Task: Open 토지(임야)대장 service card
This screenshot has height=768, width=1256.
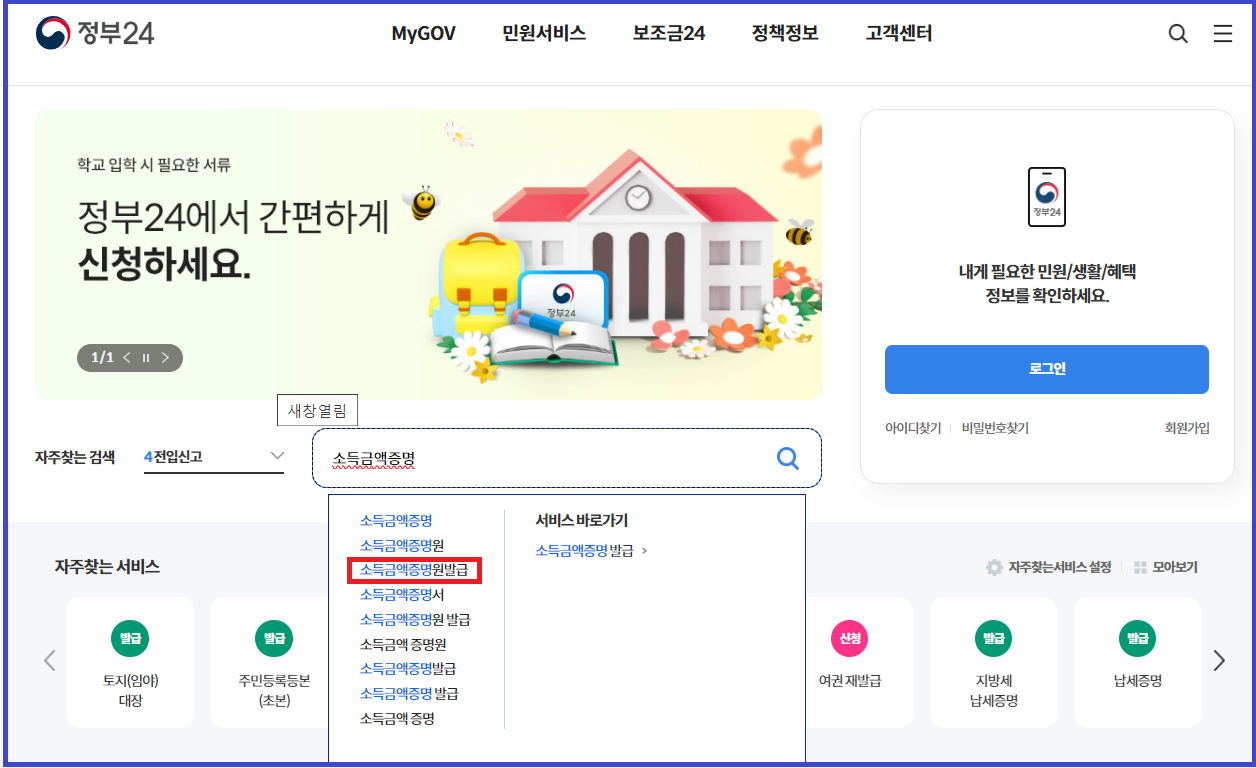Action: click(130, 662)
